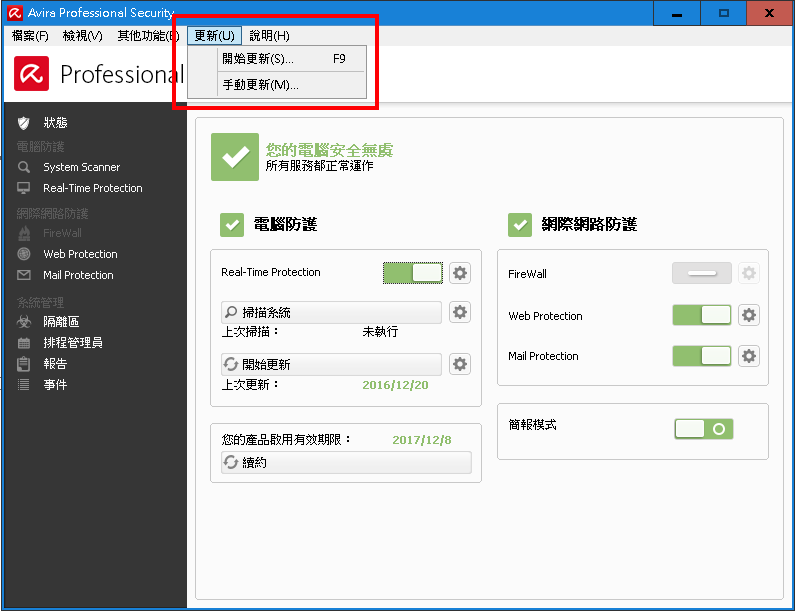The height and width of the screenshot is (611, 795).
Task: Open the 說明(H) menu
Action: click(269, 36)
